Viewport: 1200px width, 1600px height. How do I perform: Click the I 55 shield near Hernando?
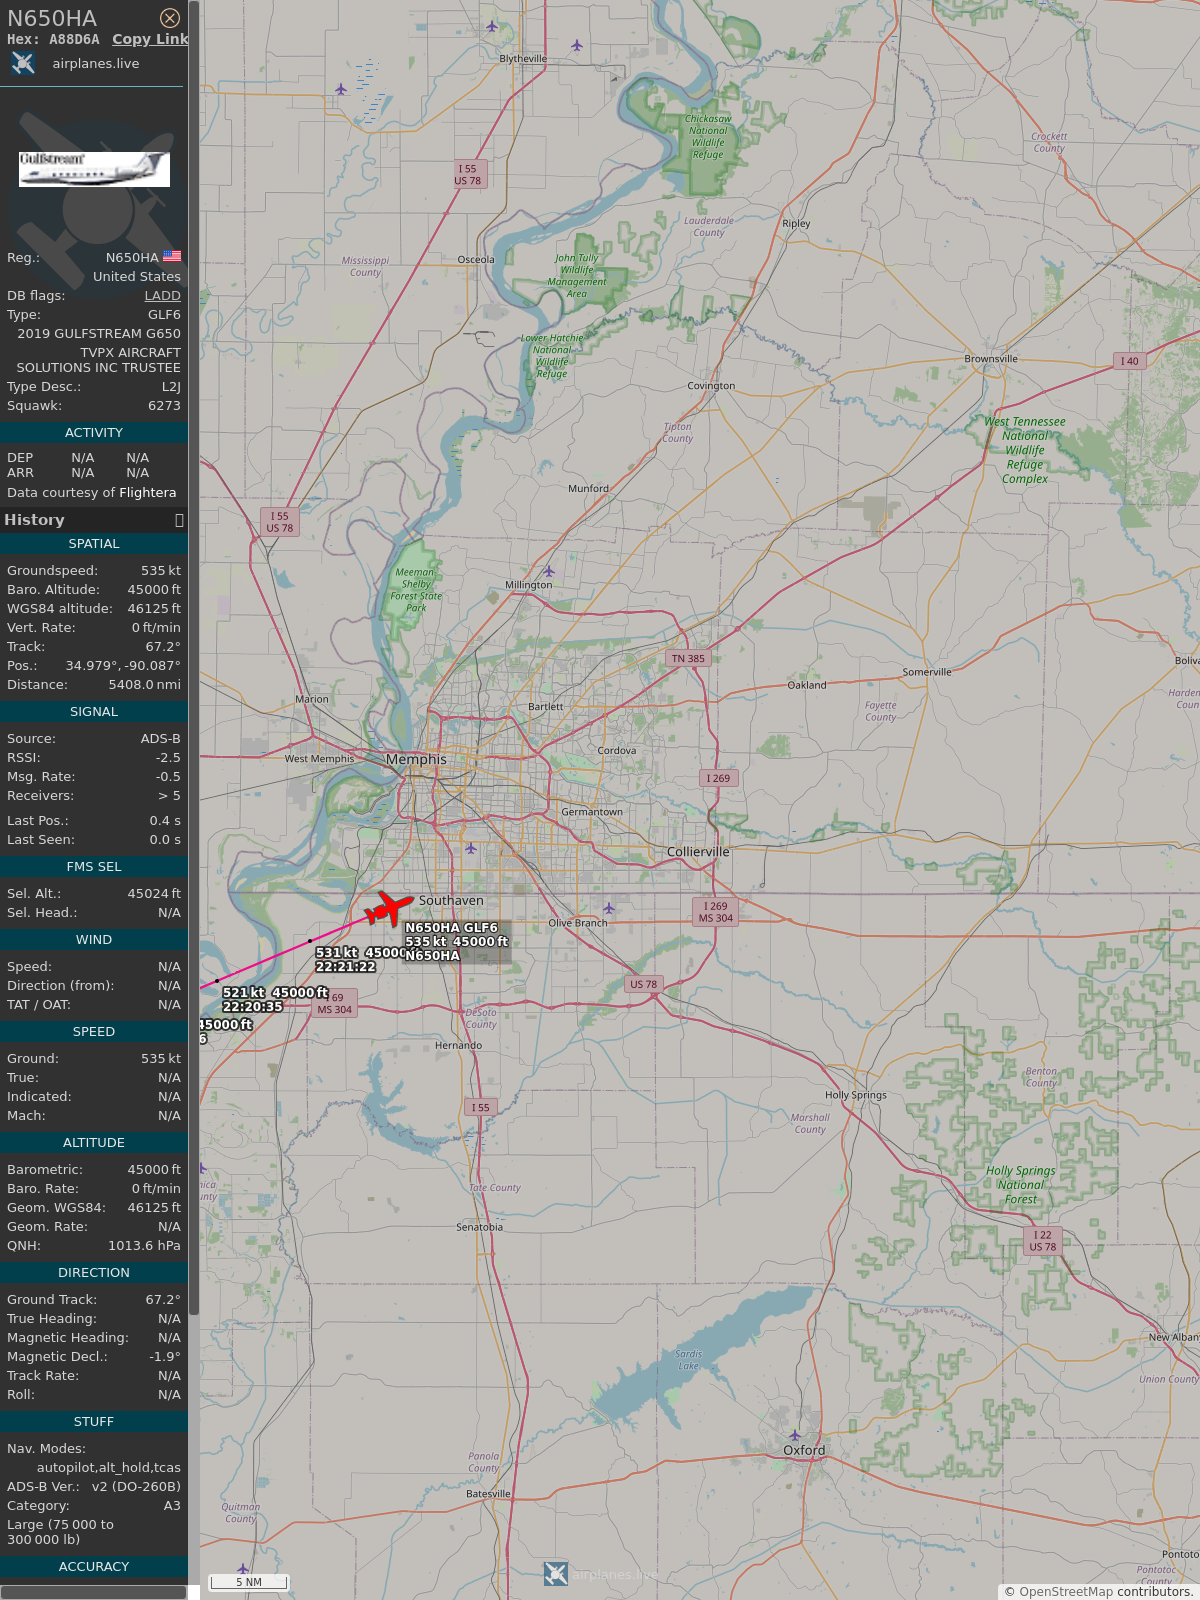[481, 1107]
